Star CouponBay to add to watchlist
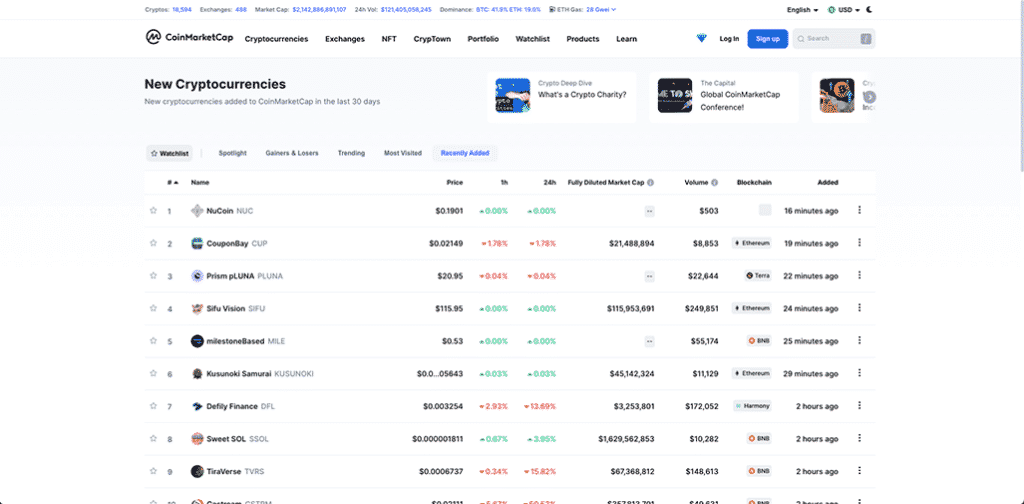Viewport: 1024px width, 504px height. [x=153, y=243]
